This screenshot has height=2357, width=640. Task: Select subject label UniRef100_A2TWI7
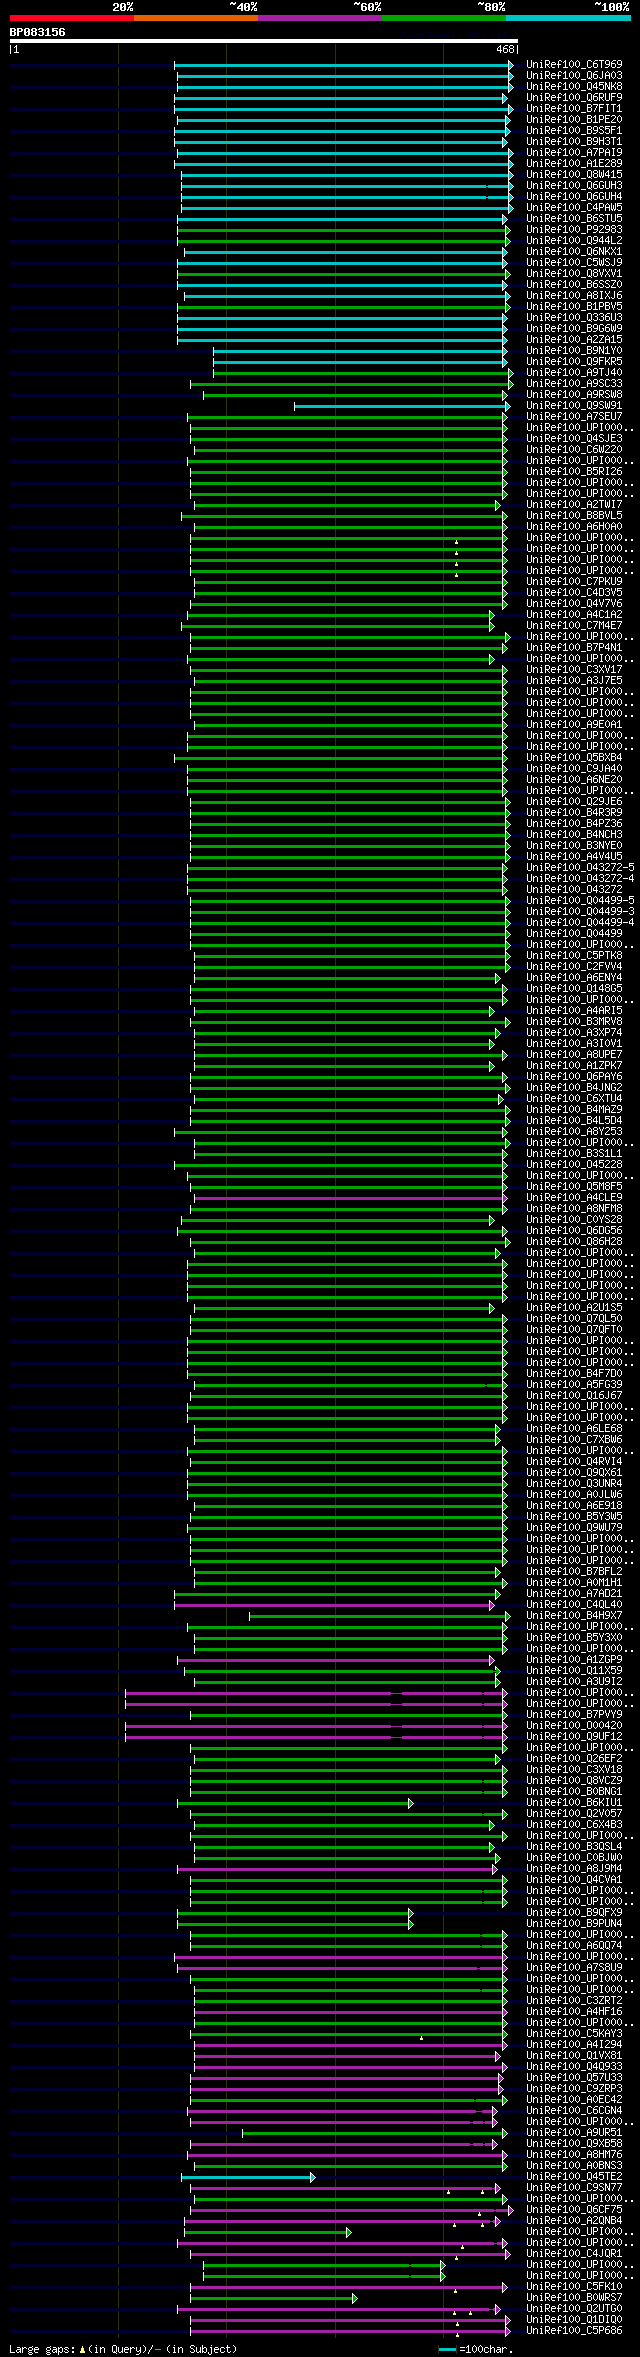pyautogui.click(x=574, y=504)
